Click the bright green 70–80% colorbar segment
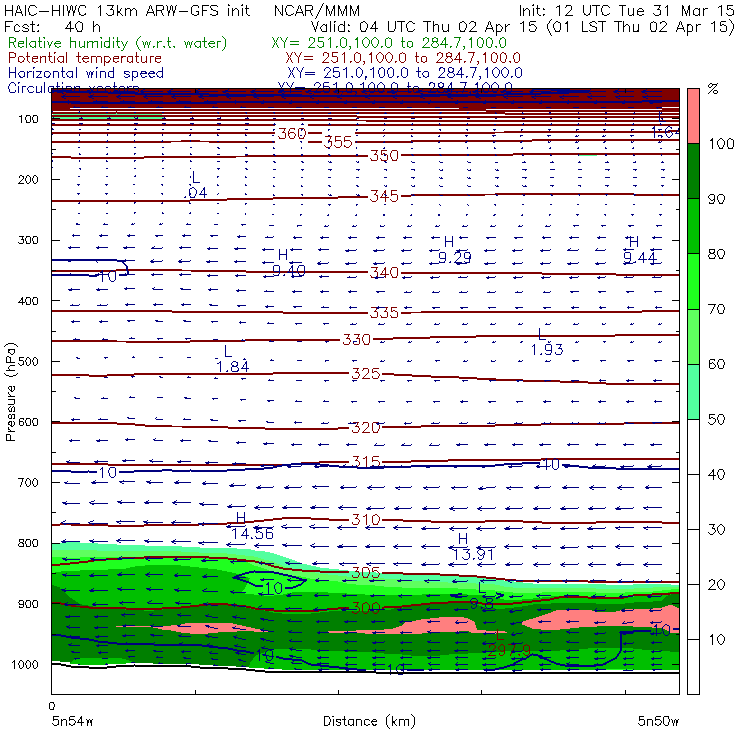The width and height of the screenshot is (740, 740). (693, 281)
